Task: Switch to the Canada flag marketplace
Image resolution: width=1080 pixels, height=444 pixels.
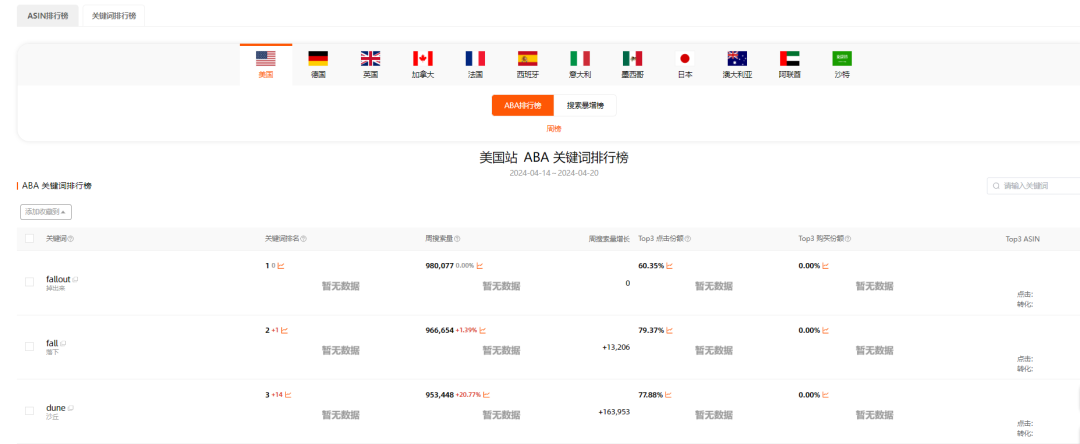Action: coord(422,59)
